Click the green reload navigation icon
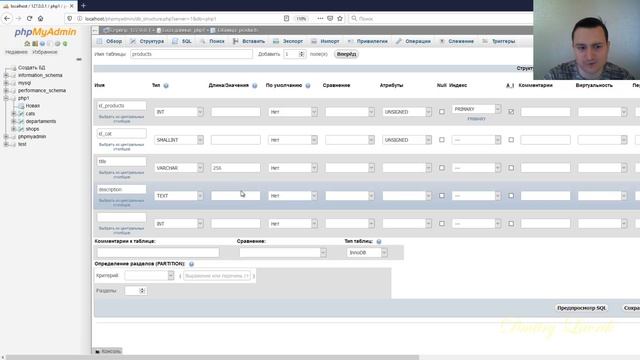640x360 pixels. click(65, 44)
